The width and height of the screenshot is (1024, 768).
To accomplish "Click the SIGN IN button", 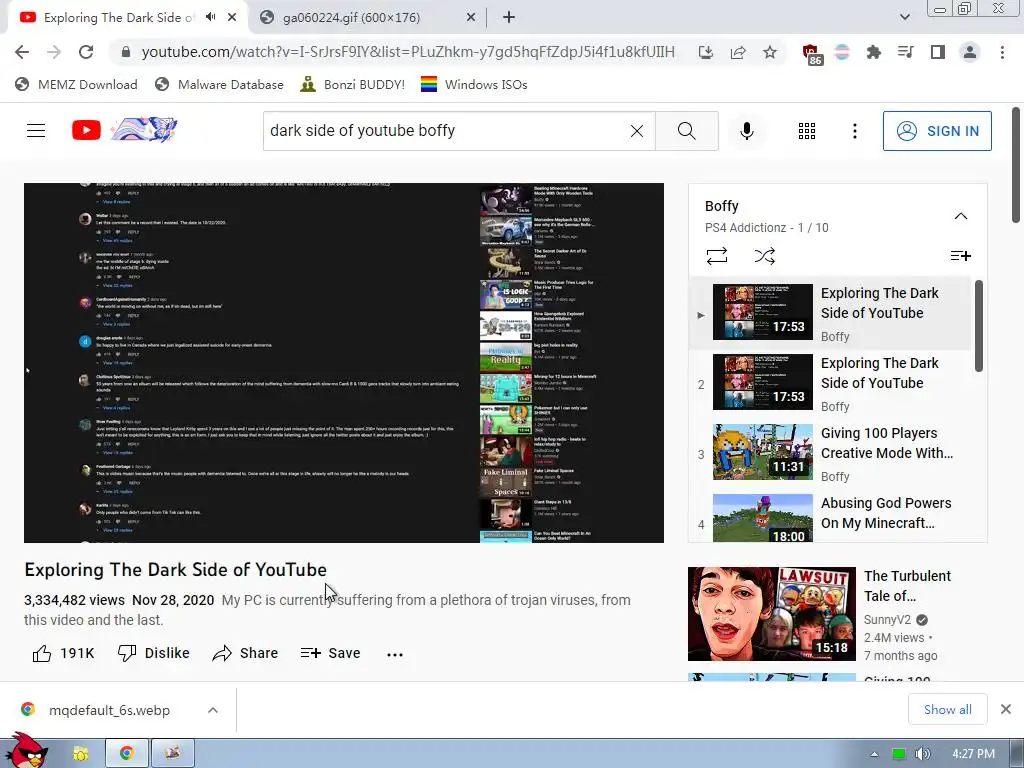I will click(x=937, y=131).
